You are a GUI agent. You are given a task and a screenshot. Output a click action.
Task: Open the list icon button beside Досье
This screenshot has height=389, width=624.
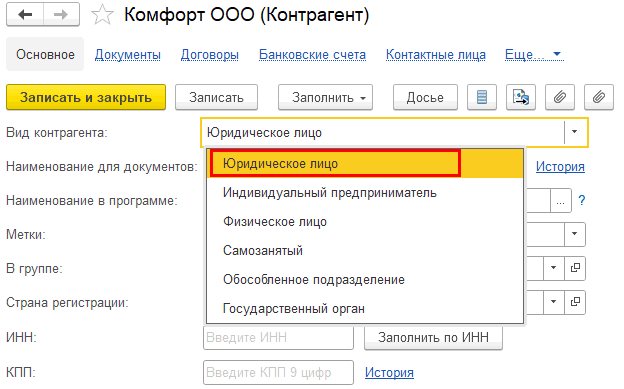click(x=482, y=97)
